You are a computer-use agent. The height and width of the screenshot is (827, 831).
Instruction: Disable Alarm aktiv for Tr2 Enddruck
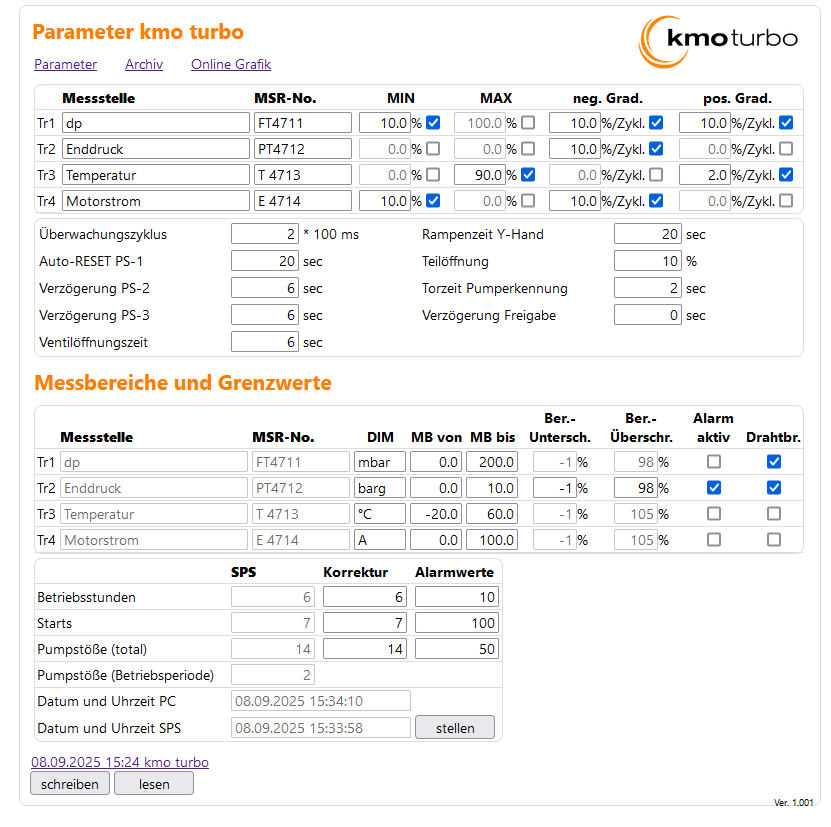pyautogui.click(x=714, y=487)
